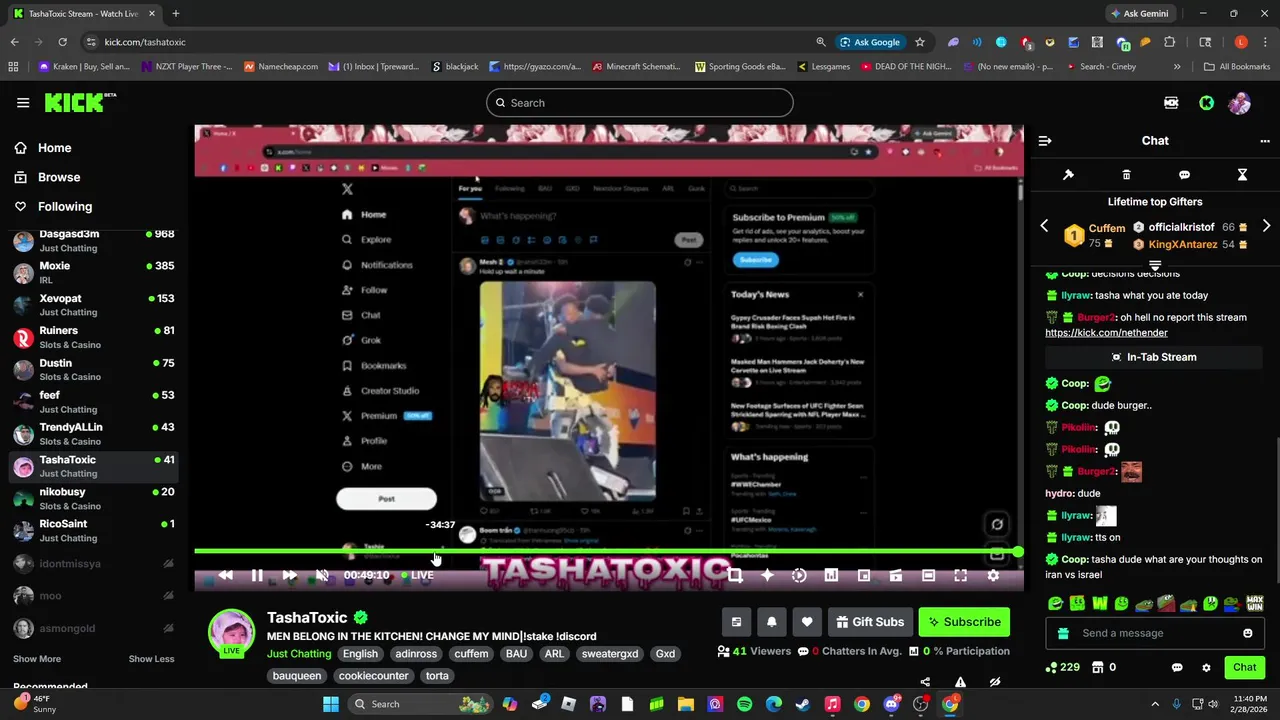The height and width of the screenshot is (720, 1280).
Task: Click Show More in sidebar
Action: click(x=37, y=659)
